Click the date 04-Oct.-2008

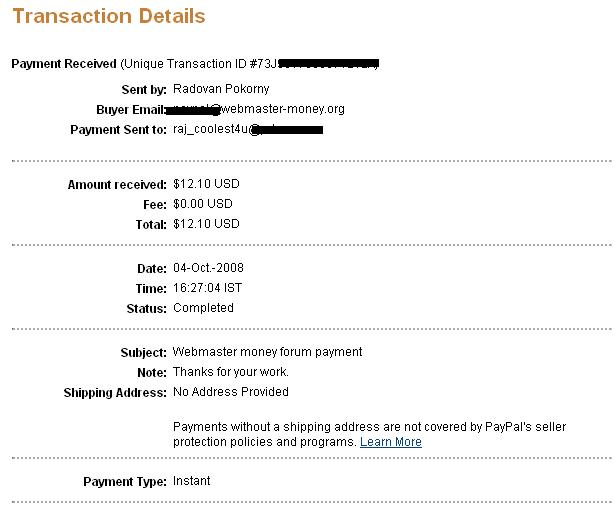coord(208,268)
